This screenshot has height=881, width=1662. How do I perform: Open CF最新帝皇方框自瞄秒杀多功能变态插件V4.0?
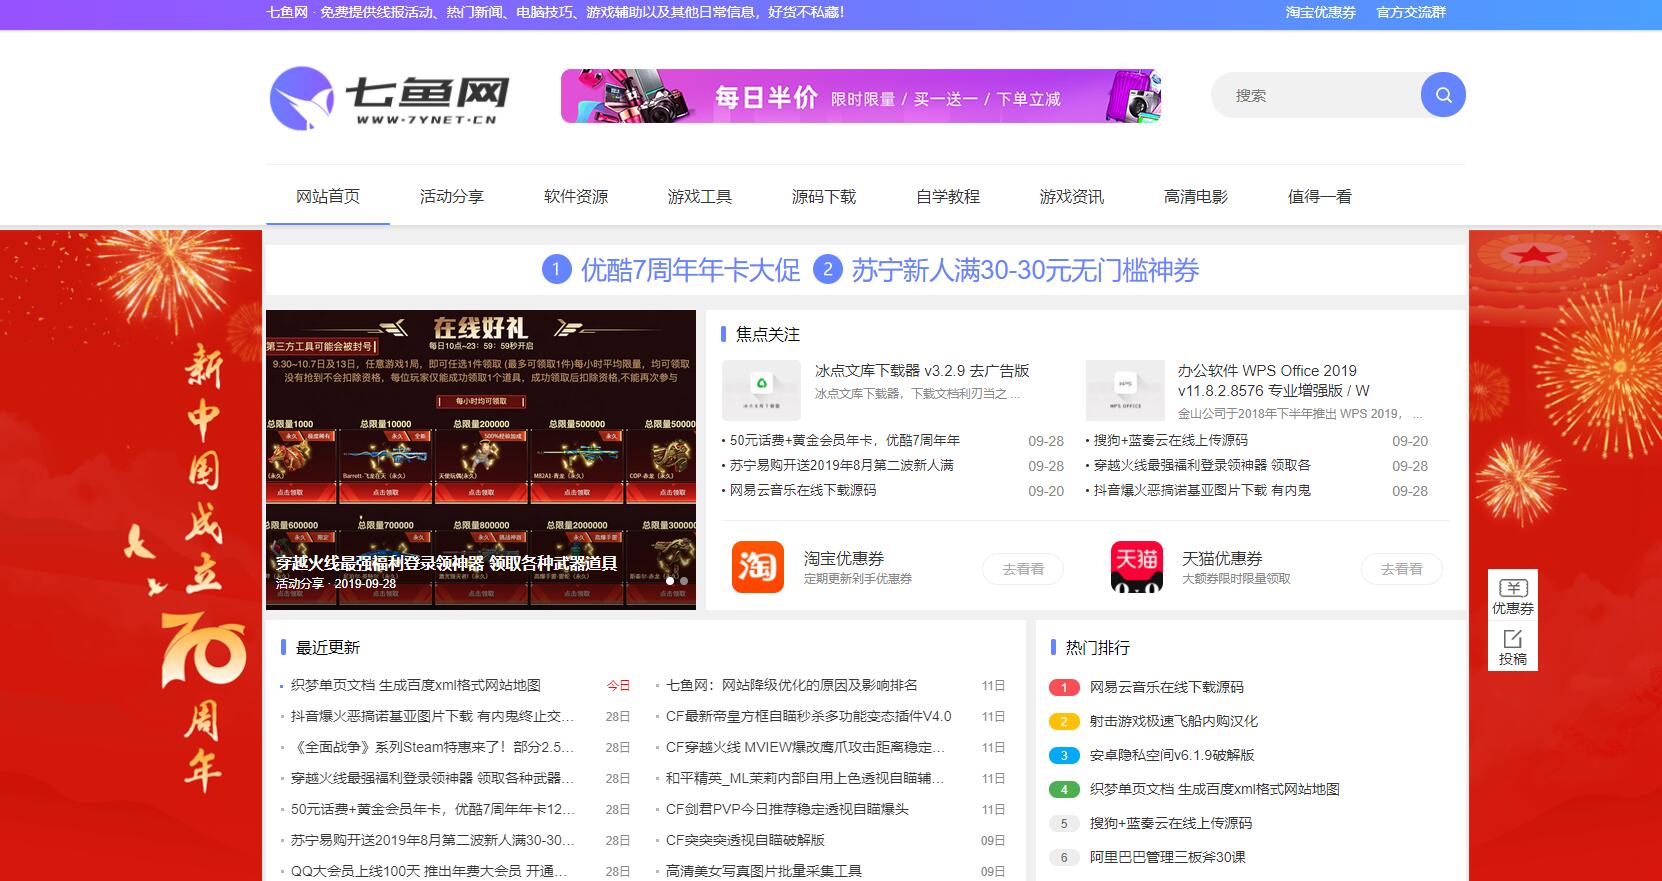(808, 716)
